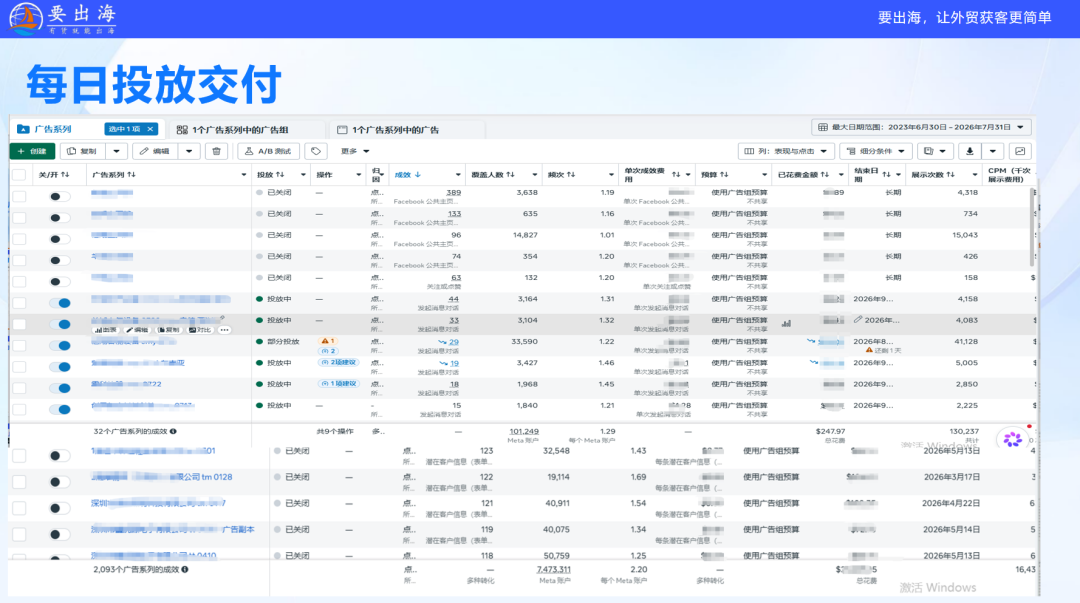This screenshot has width=1080, height=603.
Task: Click the three-dots more icon under highlighted campaign
Action: (225, 330)
